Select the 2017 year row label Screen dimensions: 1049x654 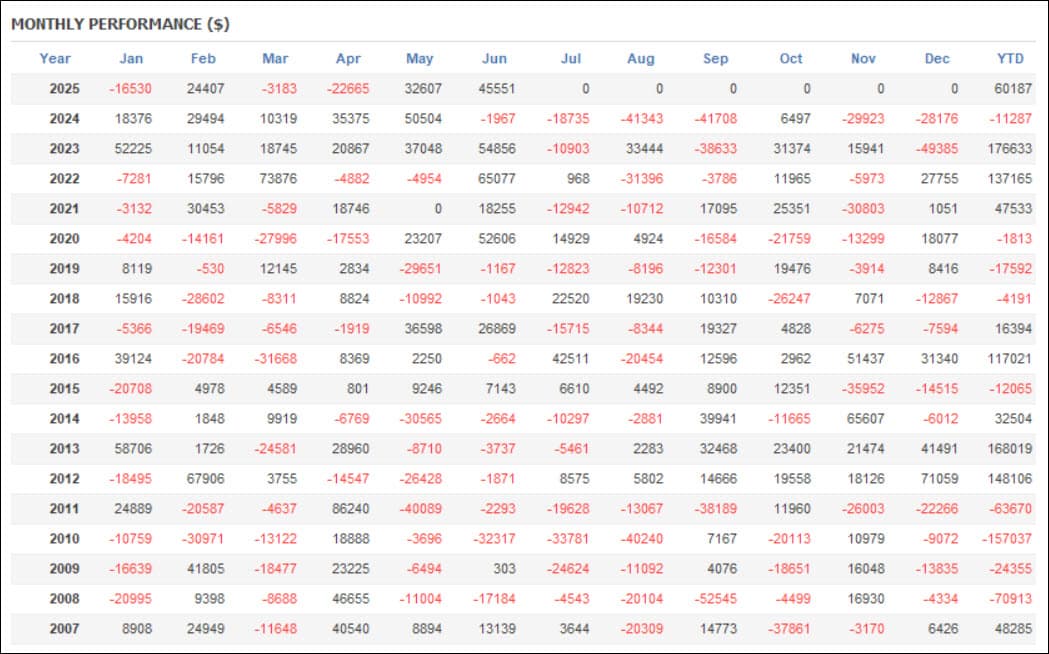click(64, 328)
